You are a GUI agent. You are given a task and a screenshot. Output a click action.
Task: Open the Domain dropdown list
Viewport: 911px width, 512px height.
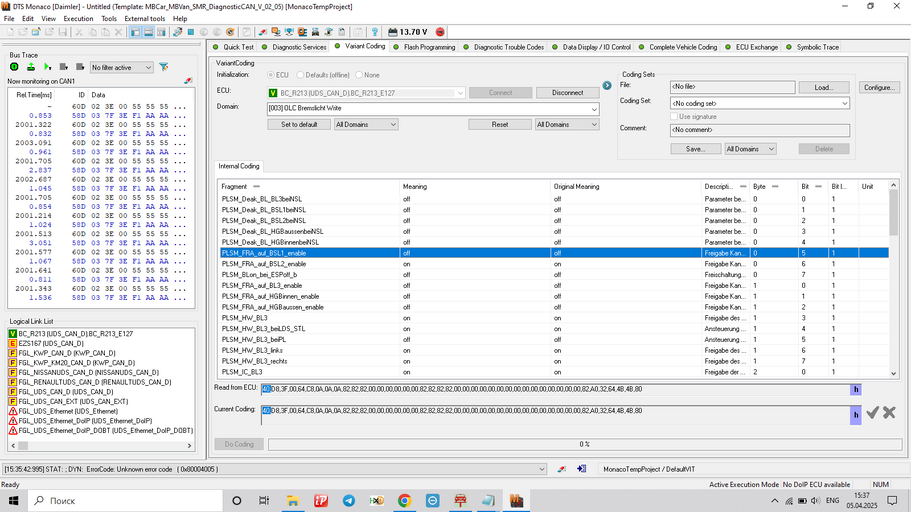[x=593, y=108]
